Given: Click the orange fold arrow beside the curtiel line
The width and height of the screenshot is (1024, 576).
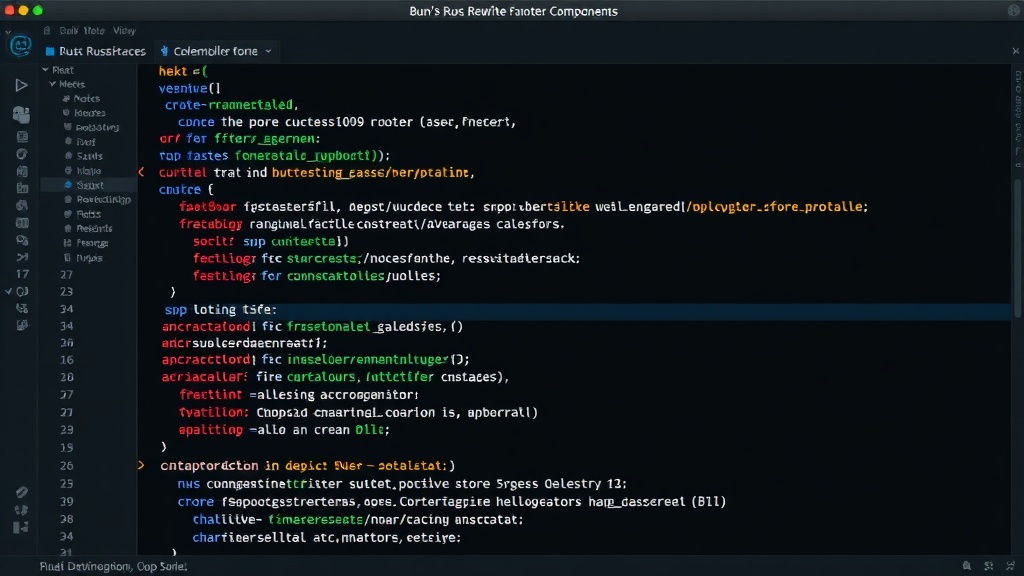Looking at the screenshot, I should pos(142,172).
